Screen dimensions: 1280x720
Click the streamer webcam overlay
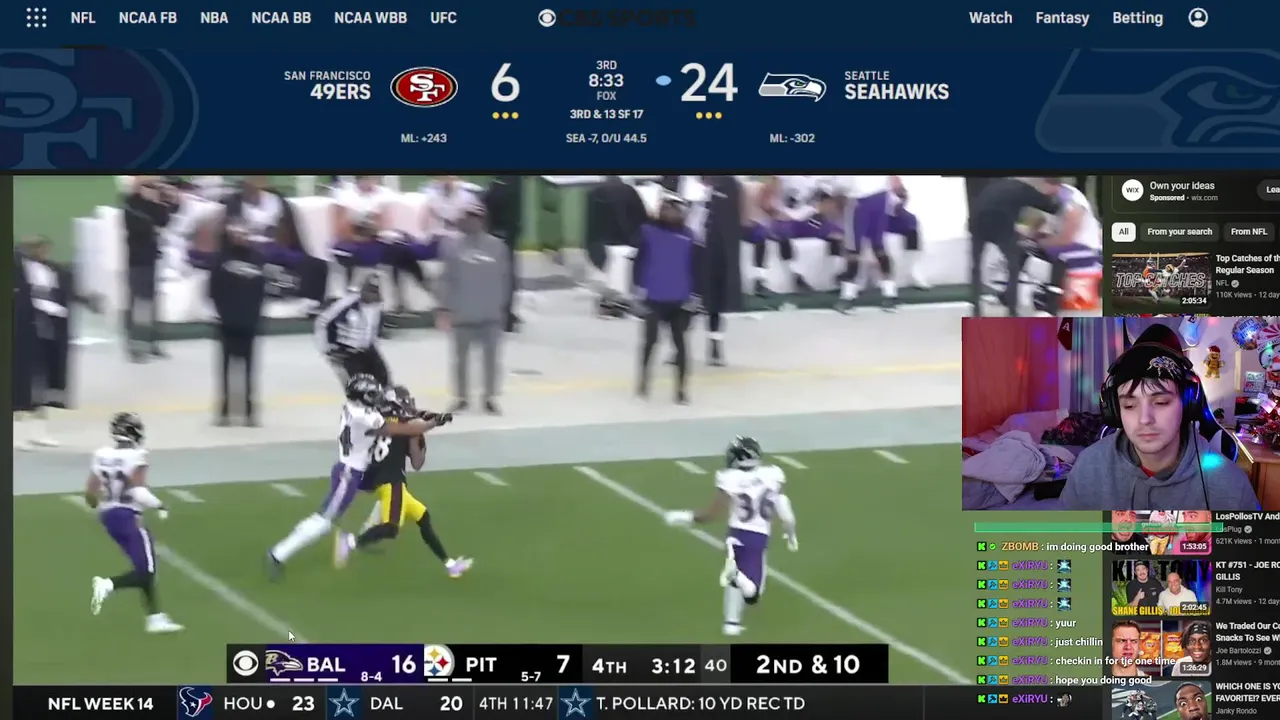pyautogui.click(x=1120, y=414)
